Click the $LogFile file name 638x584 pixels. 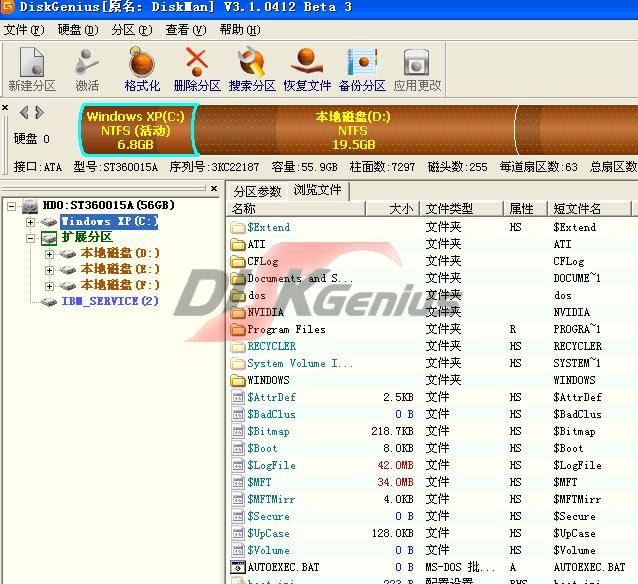click(x=271, y=466)
